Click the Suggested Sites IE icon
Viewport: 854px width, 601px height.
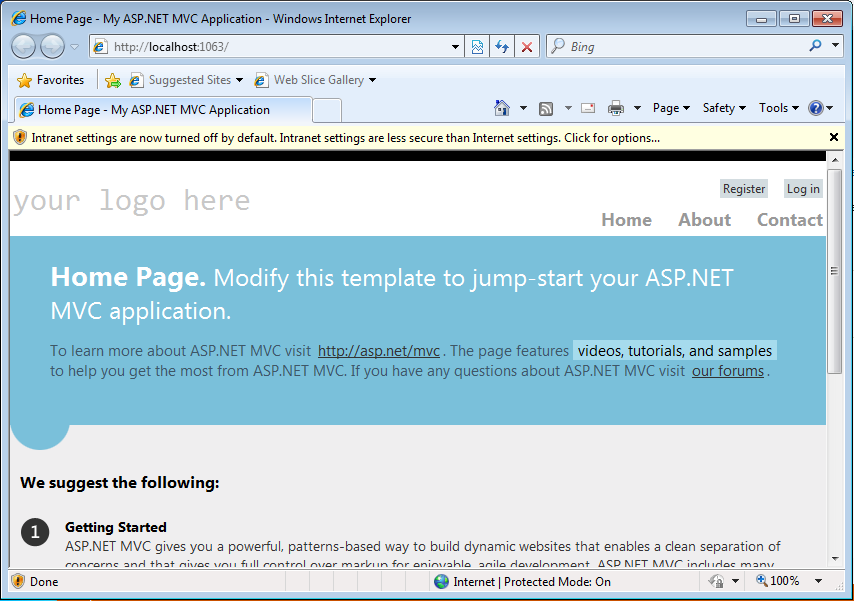pyautogui.click(x=136, y=81)
